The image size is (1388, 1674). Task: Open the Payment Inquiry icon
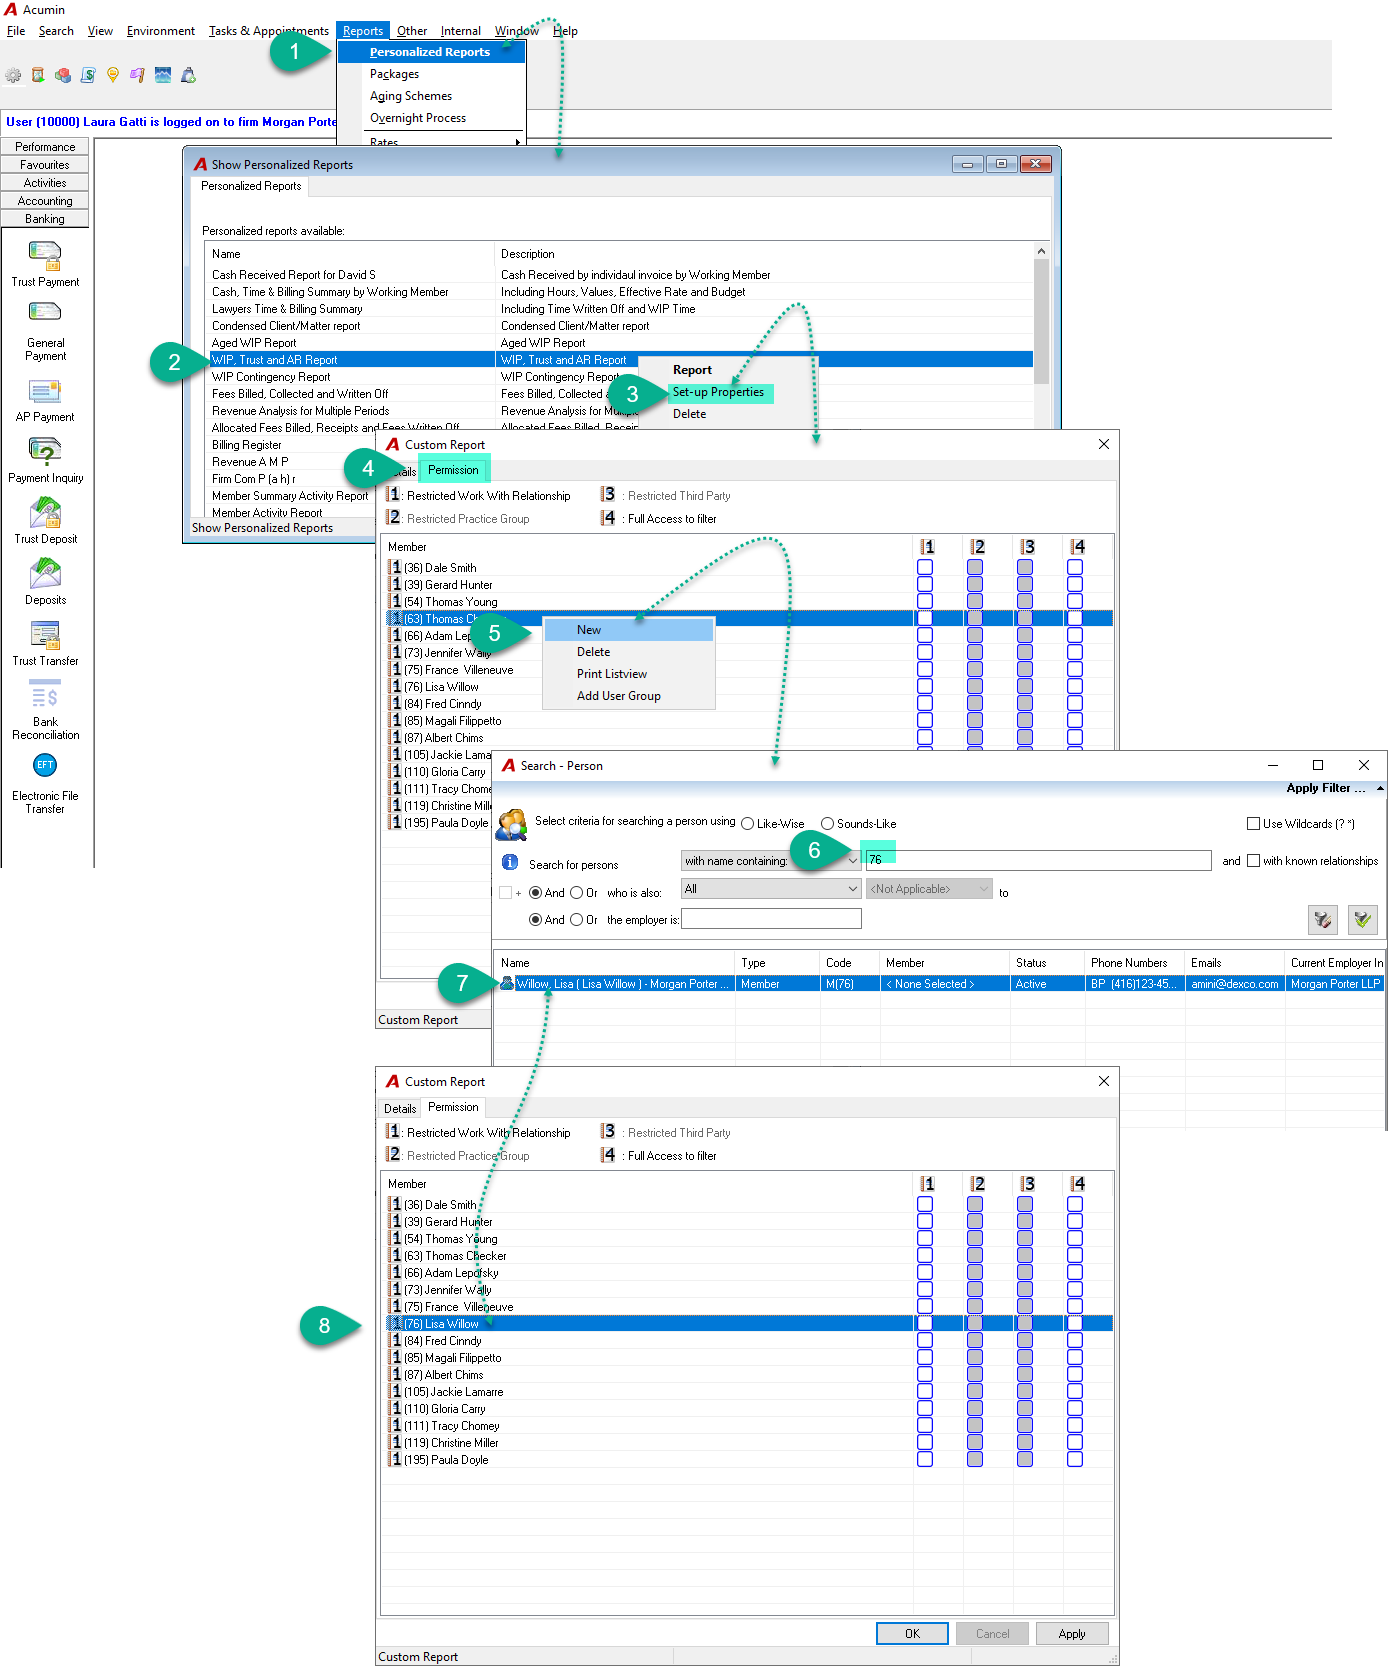(x=45, y=452)
